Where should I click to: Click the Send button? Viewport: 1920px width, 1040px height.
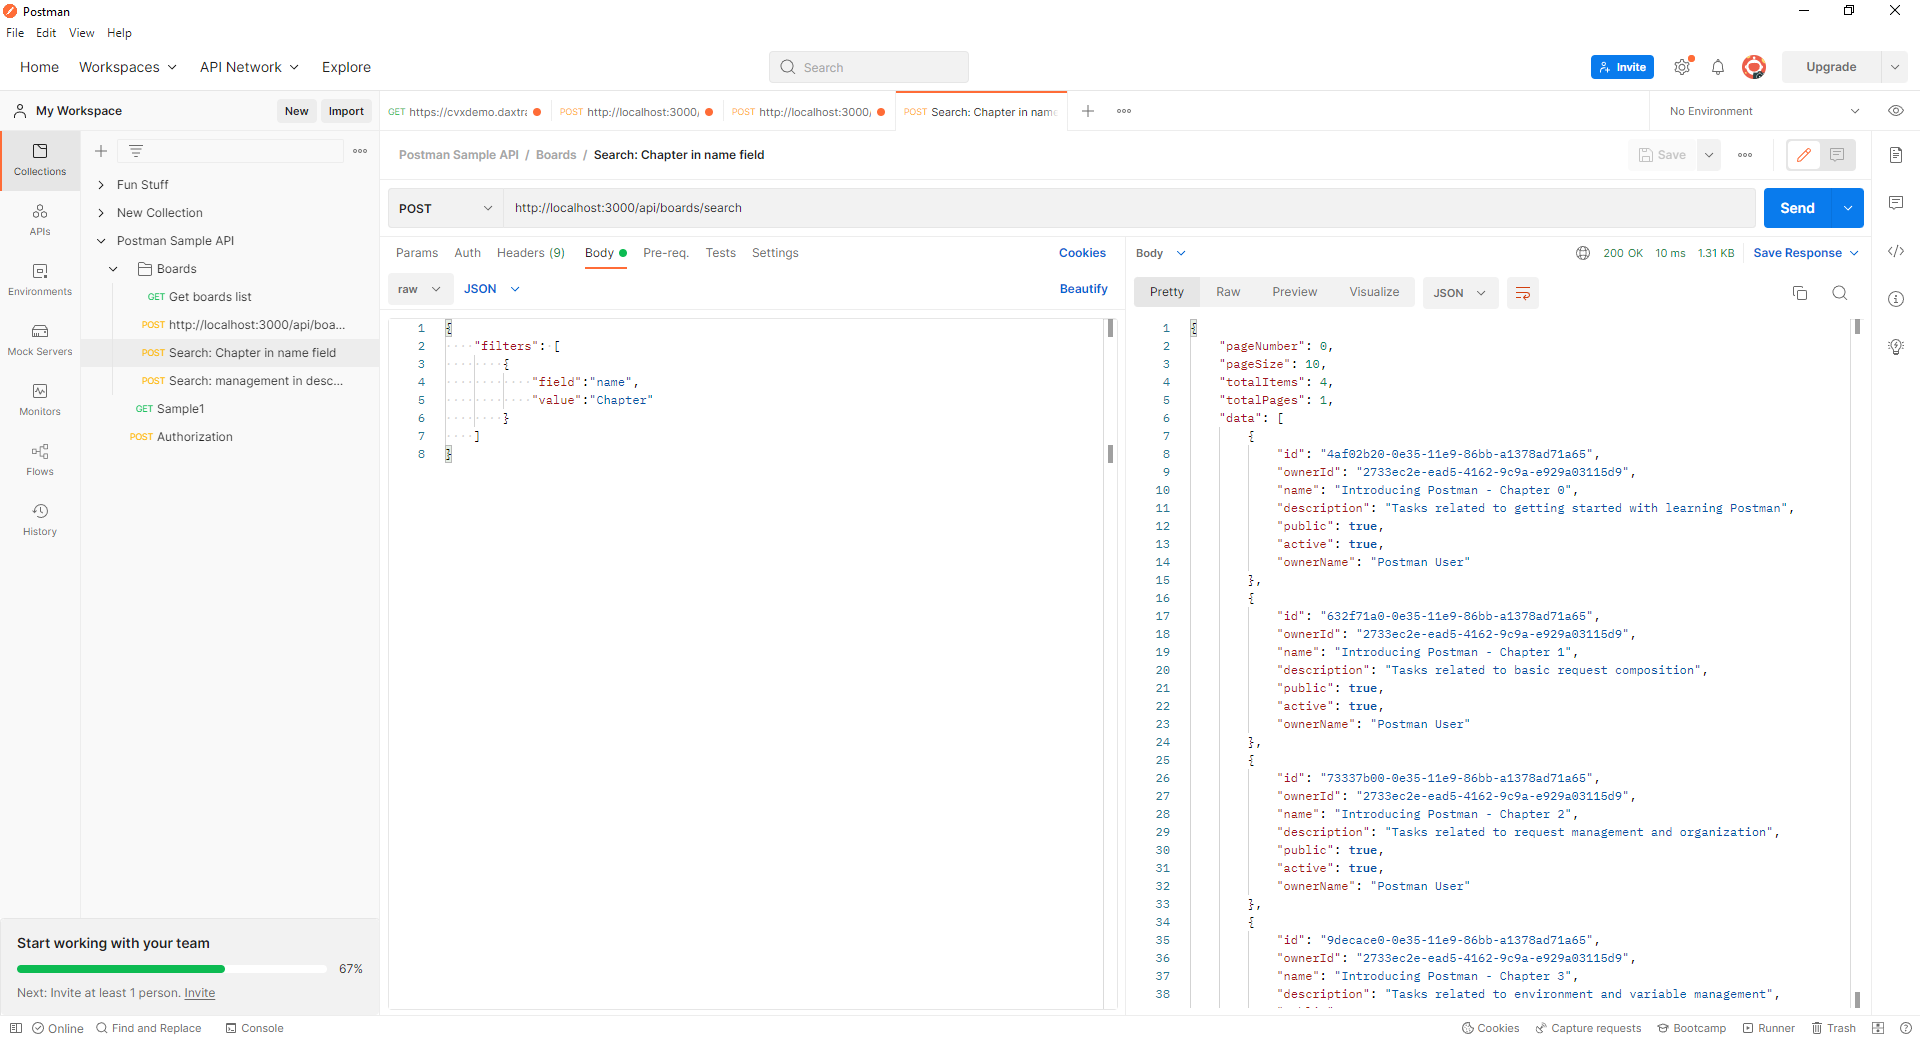(x=1797, y=208)
